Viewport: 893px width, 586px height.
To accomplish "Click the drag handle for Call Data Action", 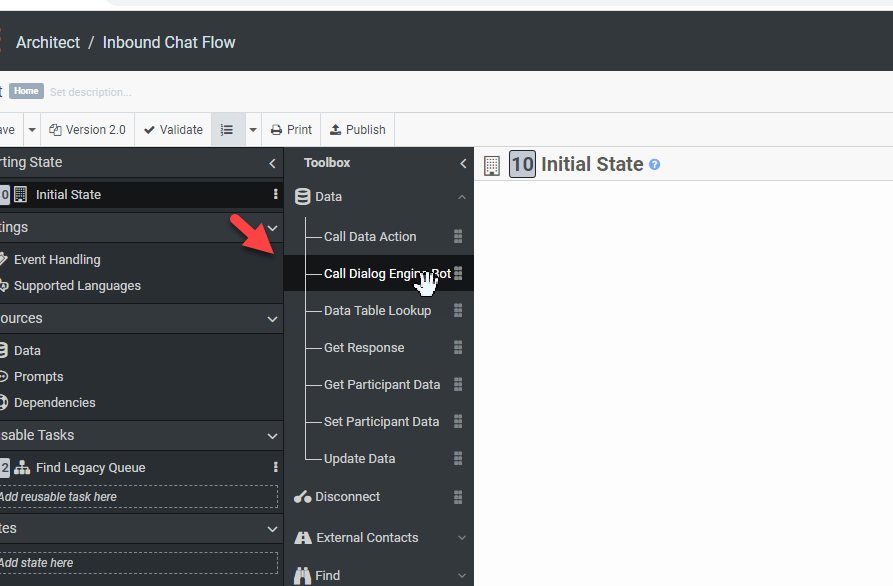I will click(458, 237).
